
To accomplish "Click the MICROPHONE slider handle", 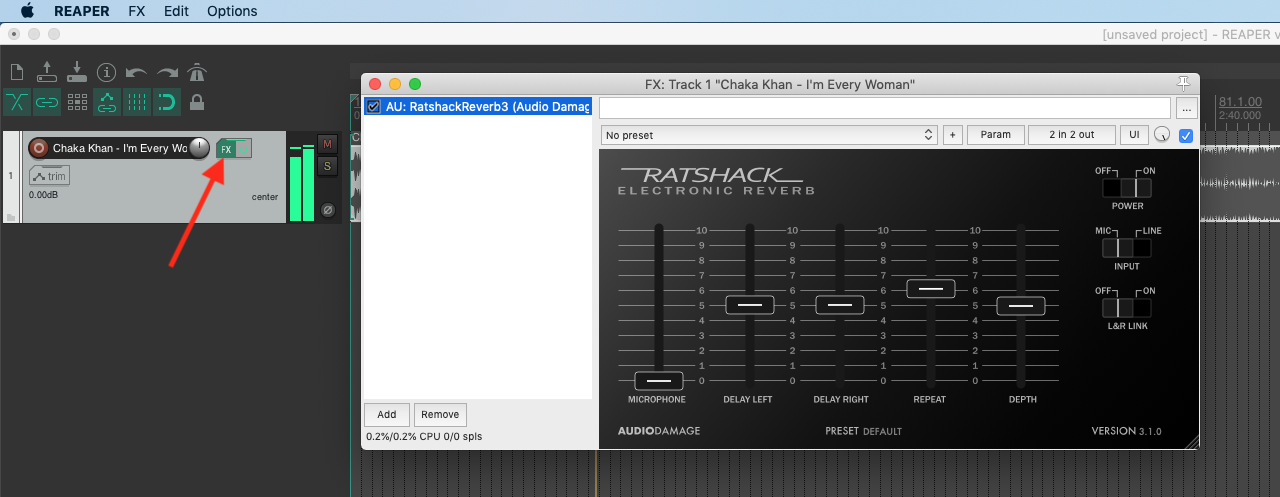I will (659, 380).
